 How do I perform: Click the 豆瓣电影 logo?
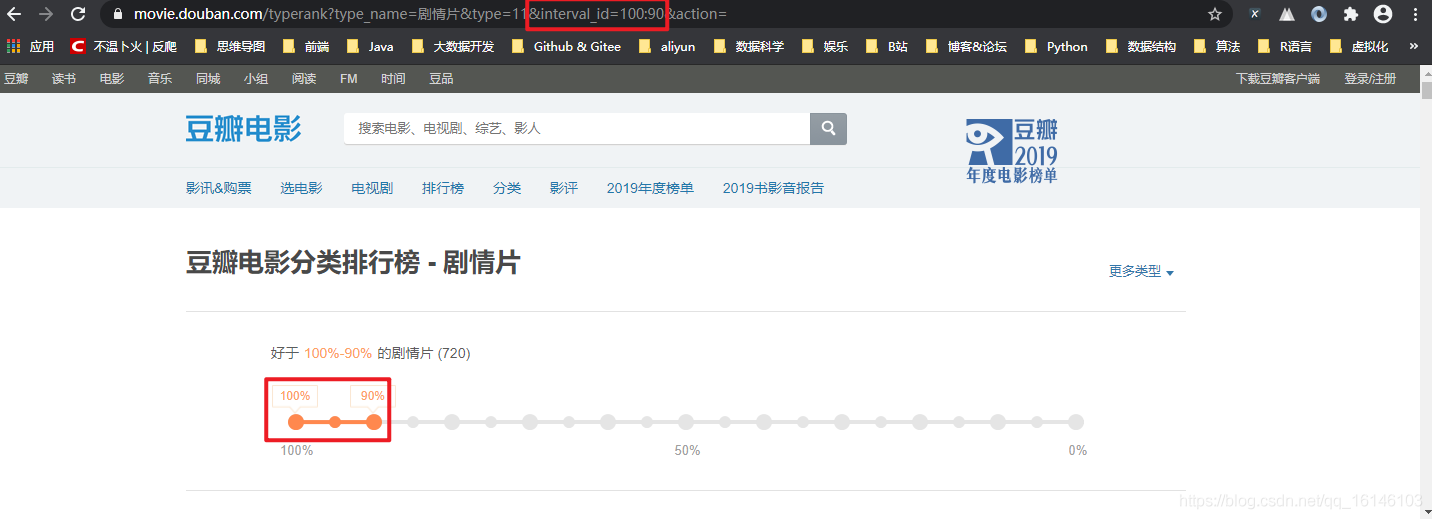tap(243, 129)
